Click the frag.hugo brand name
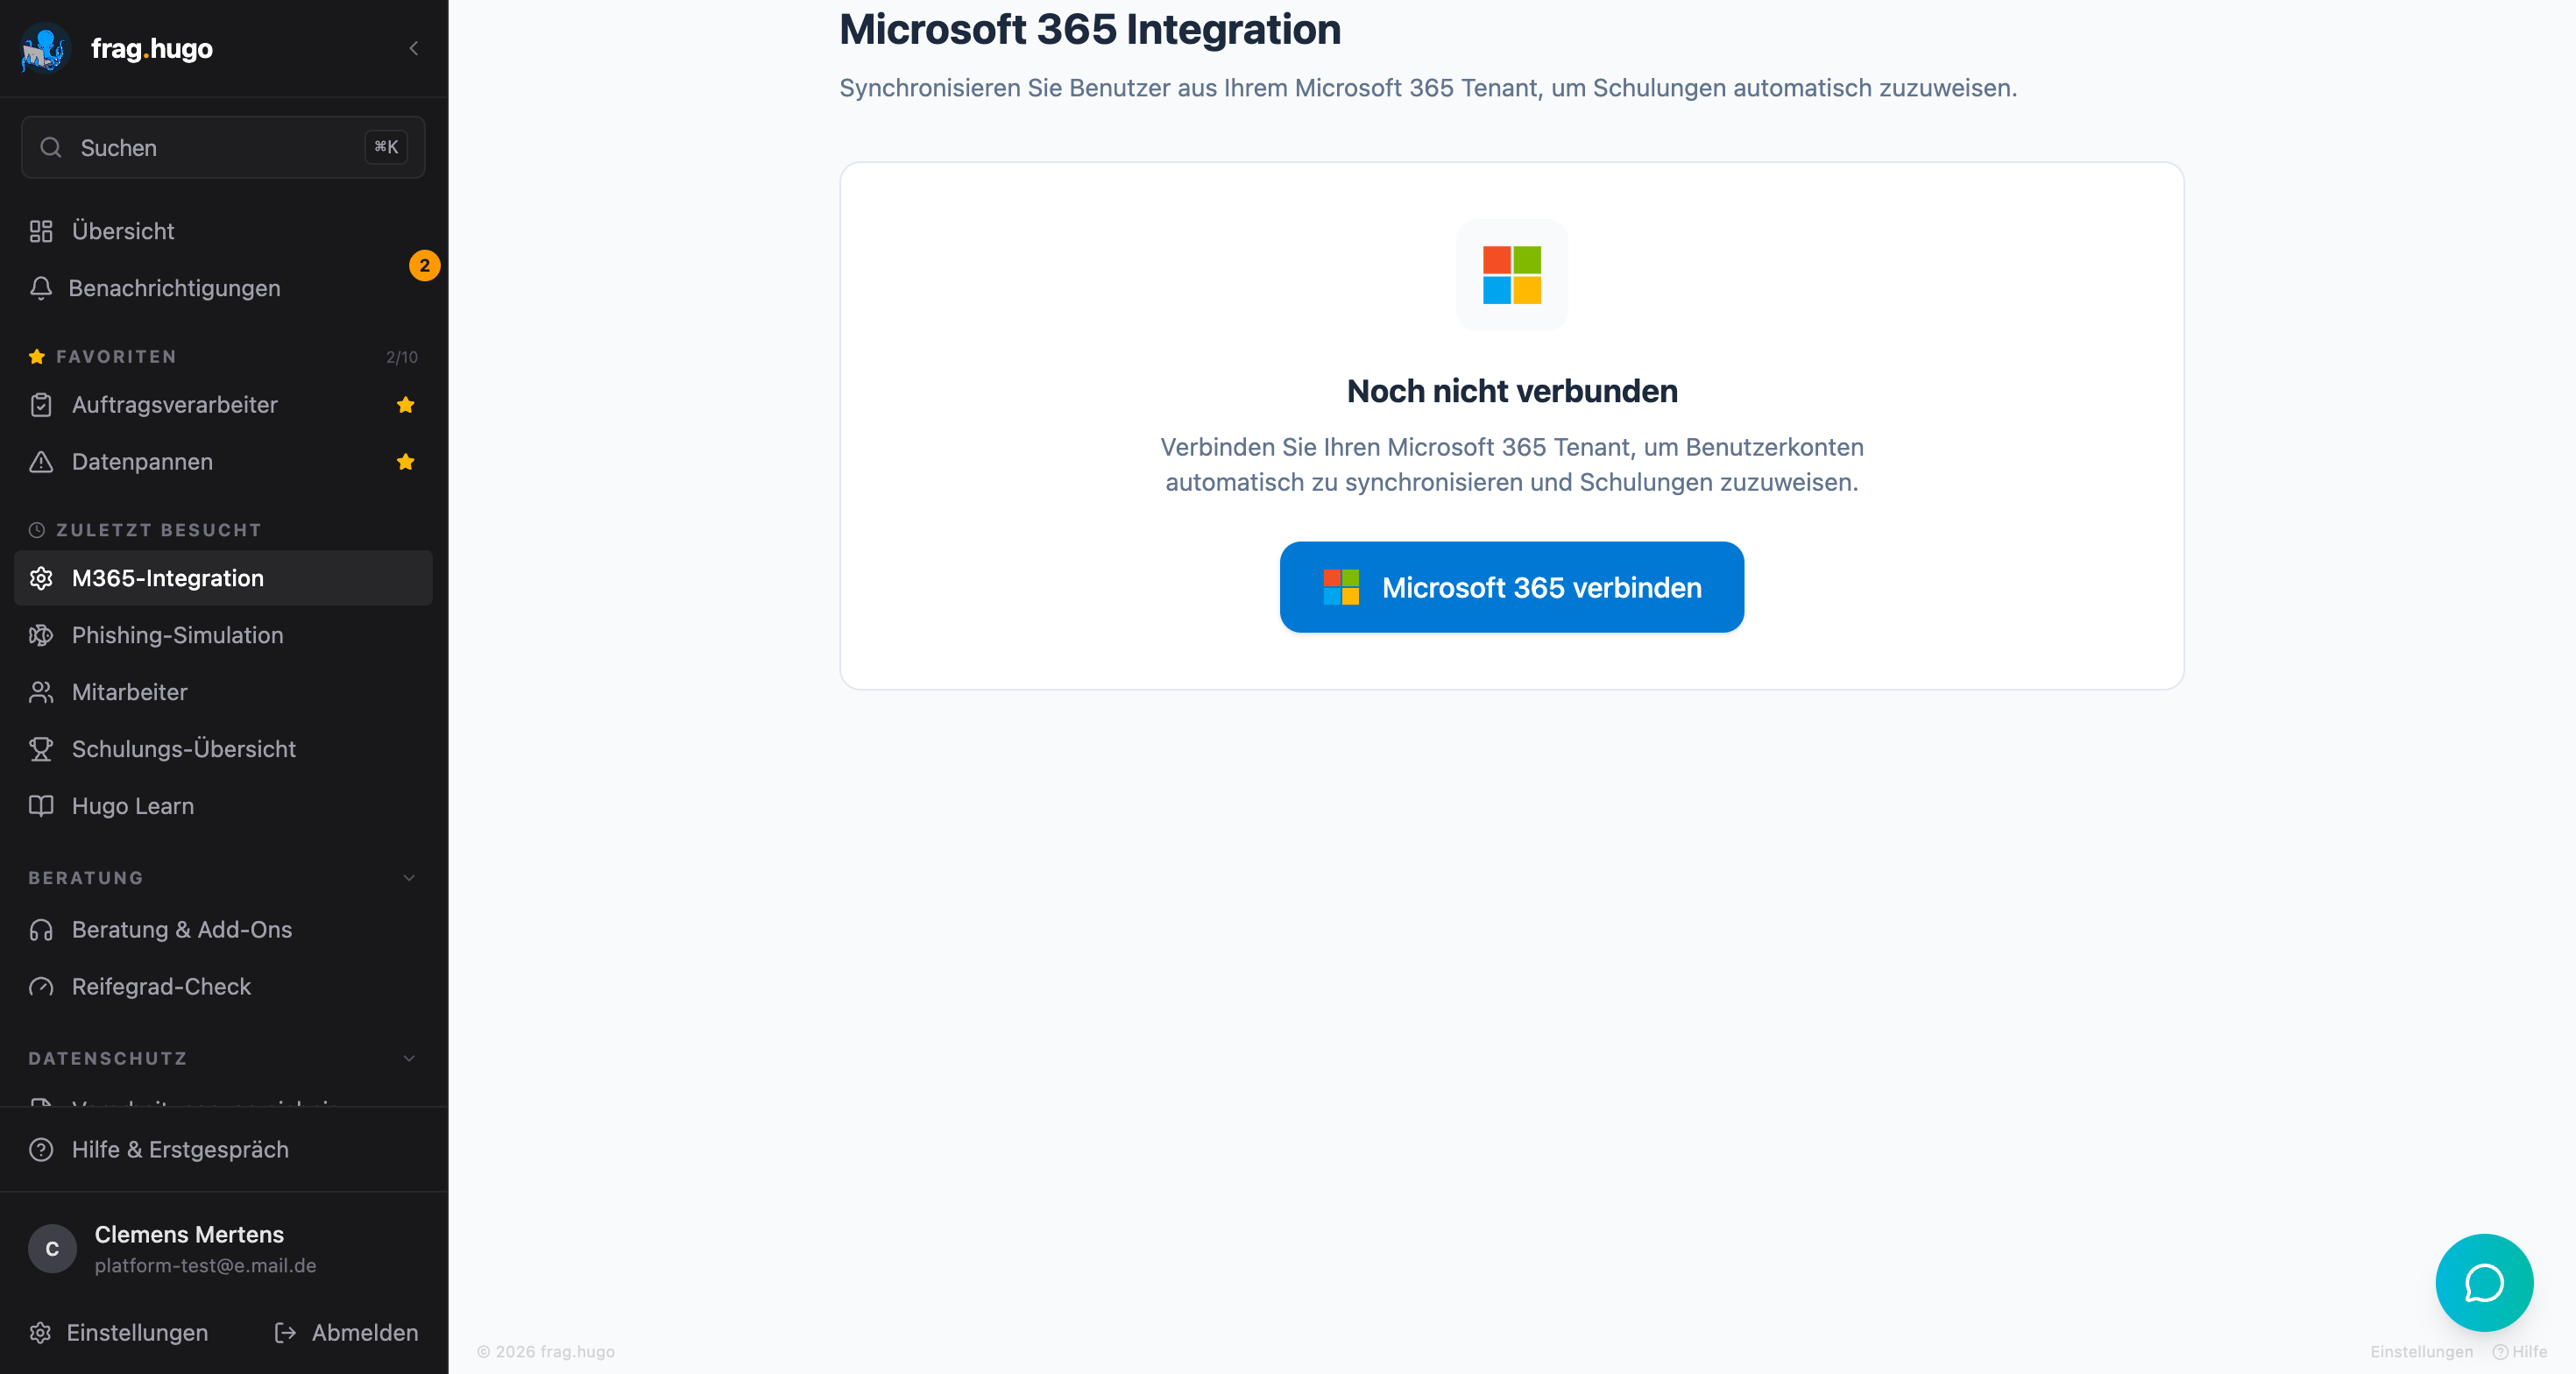2576x1374 pixels. point(152,48)
